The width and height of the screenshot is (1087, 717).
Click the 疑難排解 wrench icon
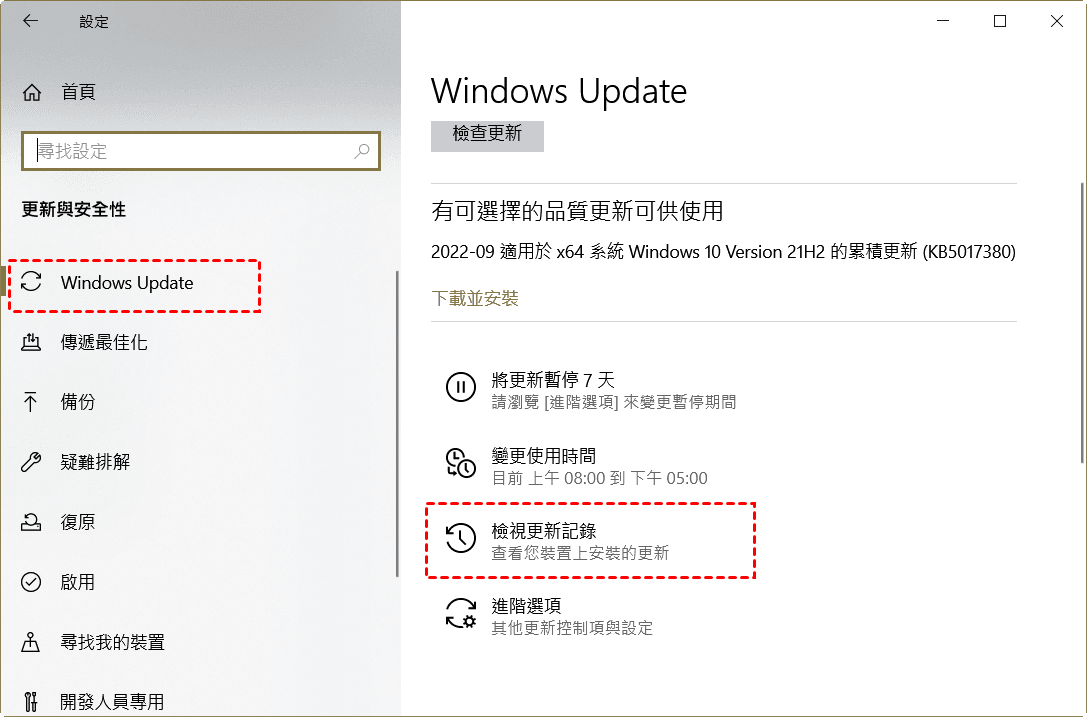(31, 462)
